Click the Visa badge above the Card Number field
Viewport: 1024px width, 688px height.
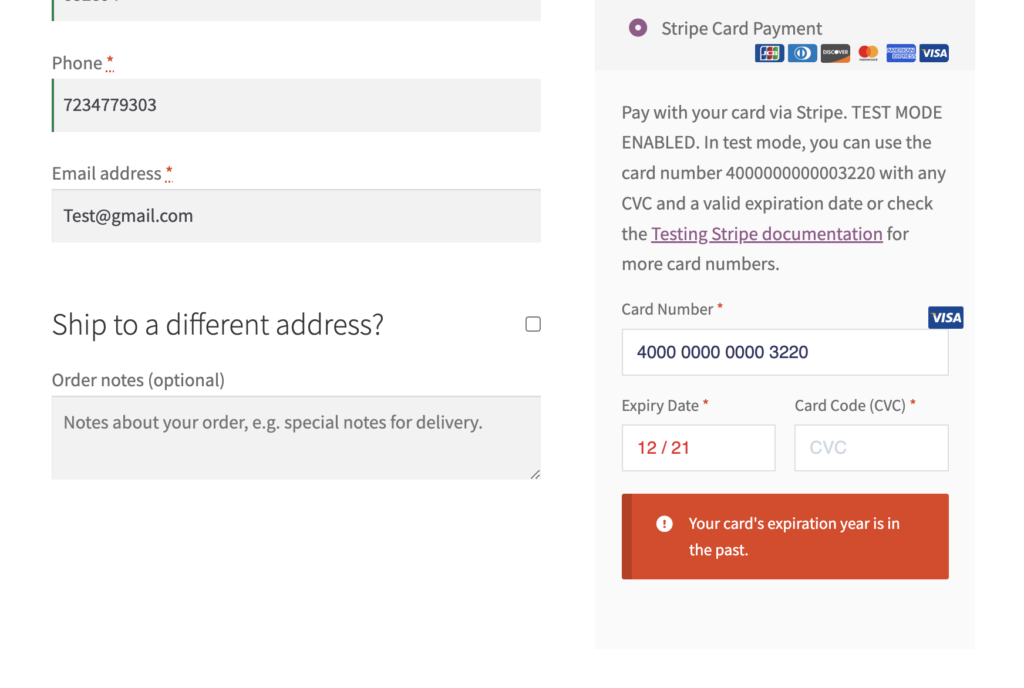[x=945, y=317]
